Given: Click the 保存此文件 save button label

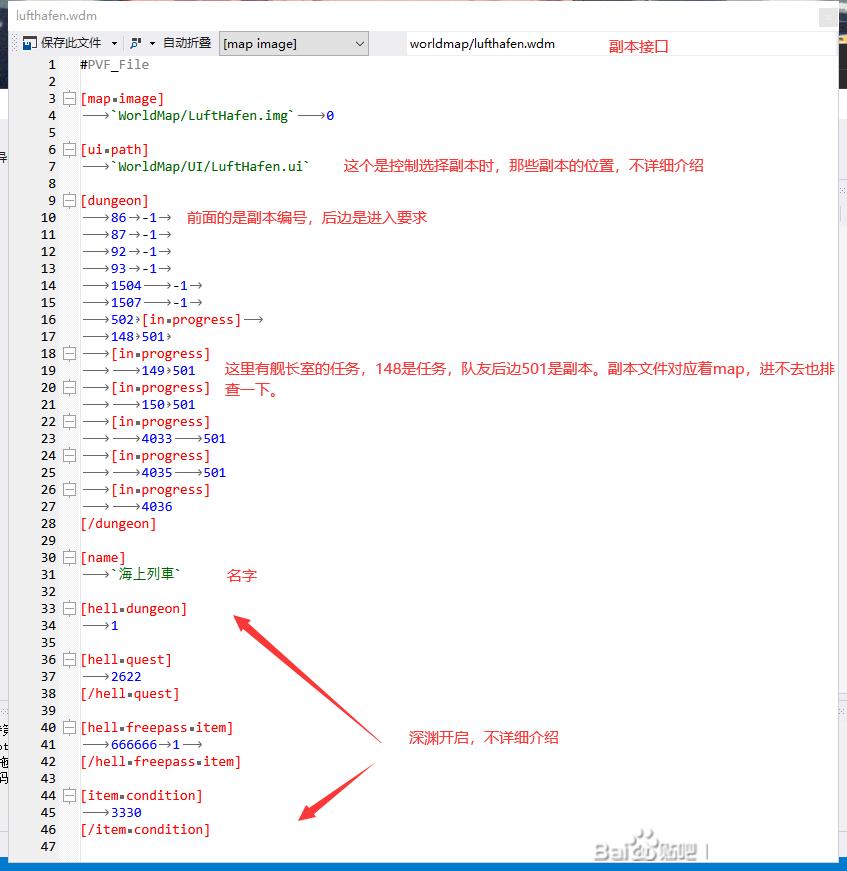Looking at the screenshot, I should tap(71, 43).
